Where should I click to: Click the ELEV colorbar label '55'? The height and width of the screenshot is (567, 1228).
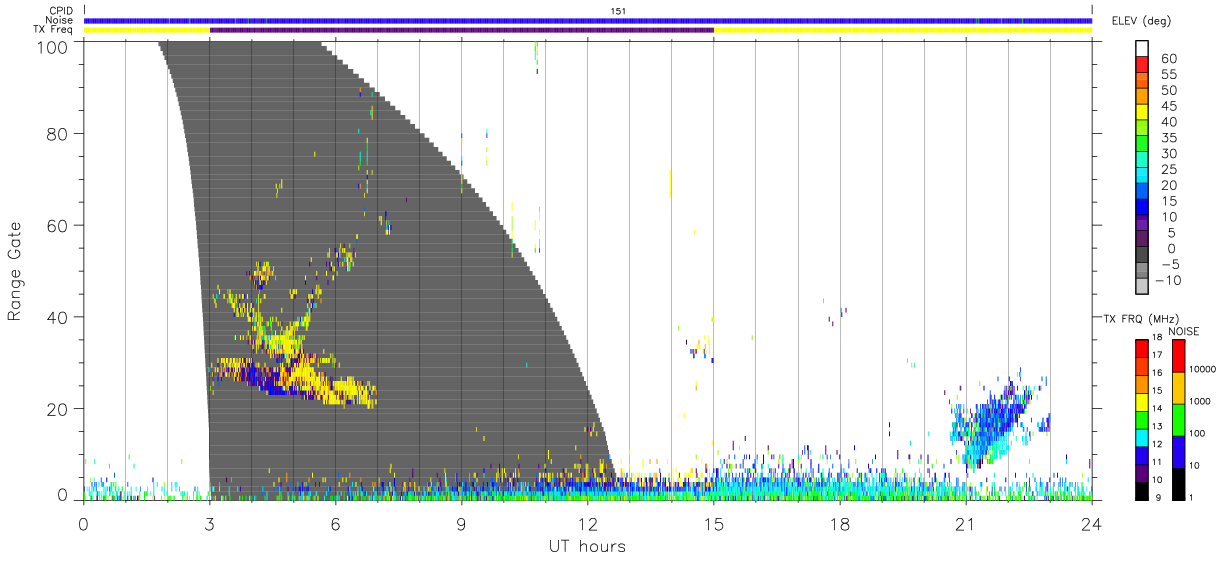pos(1169,75)
